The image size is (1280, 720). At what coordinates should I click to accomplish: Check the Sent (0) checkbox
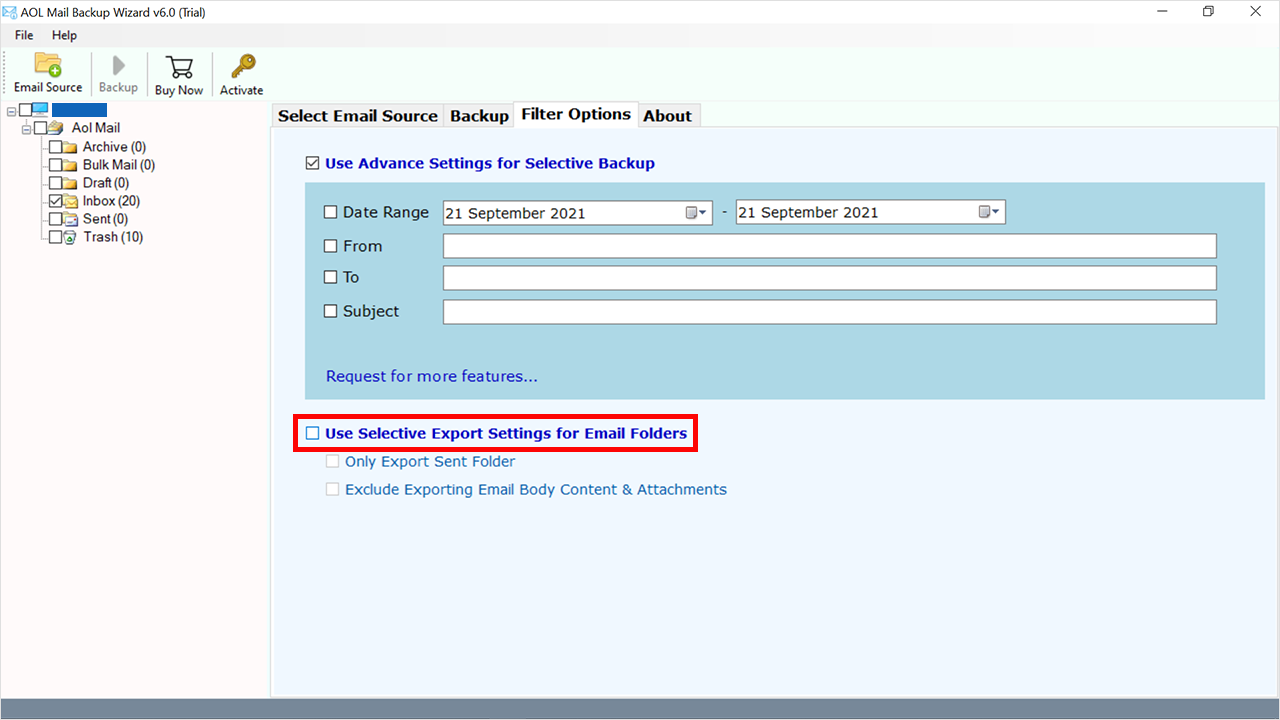pos(55,219)
